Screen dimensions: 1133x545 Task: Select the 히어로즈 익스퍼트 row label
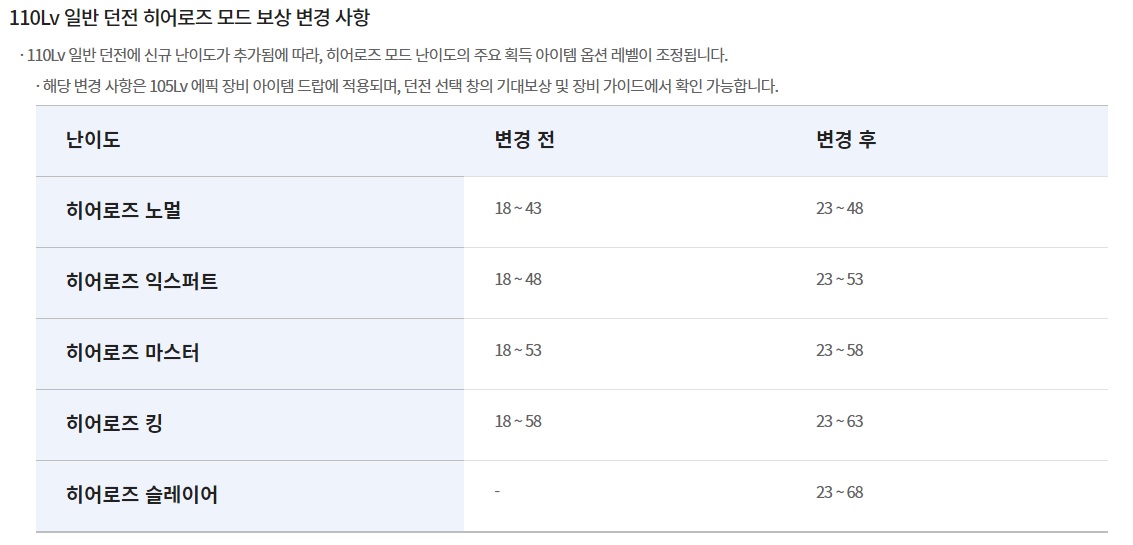point(142,281)
